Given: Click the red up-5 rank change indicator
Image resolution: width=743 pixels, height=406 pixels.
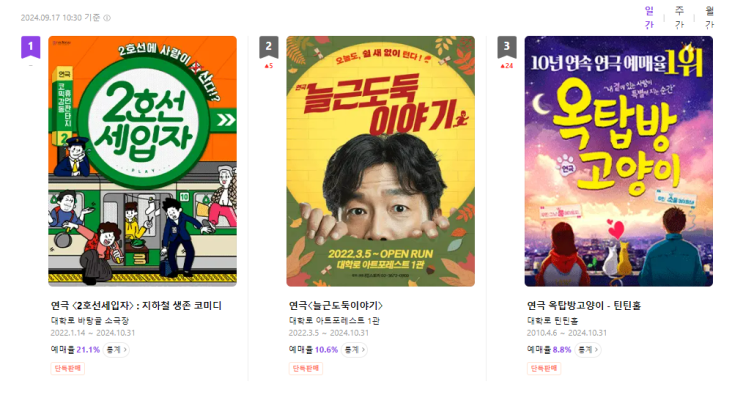Looking at the screenshot, I should 269,66.
